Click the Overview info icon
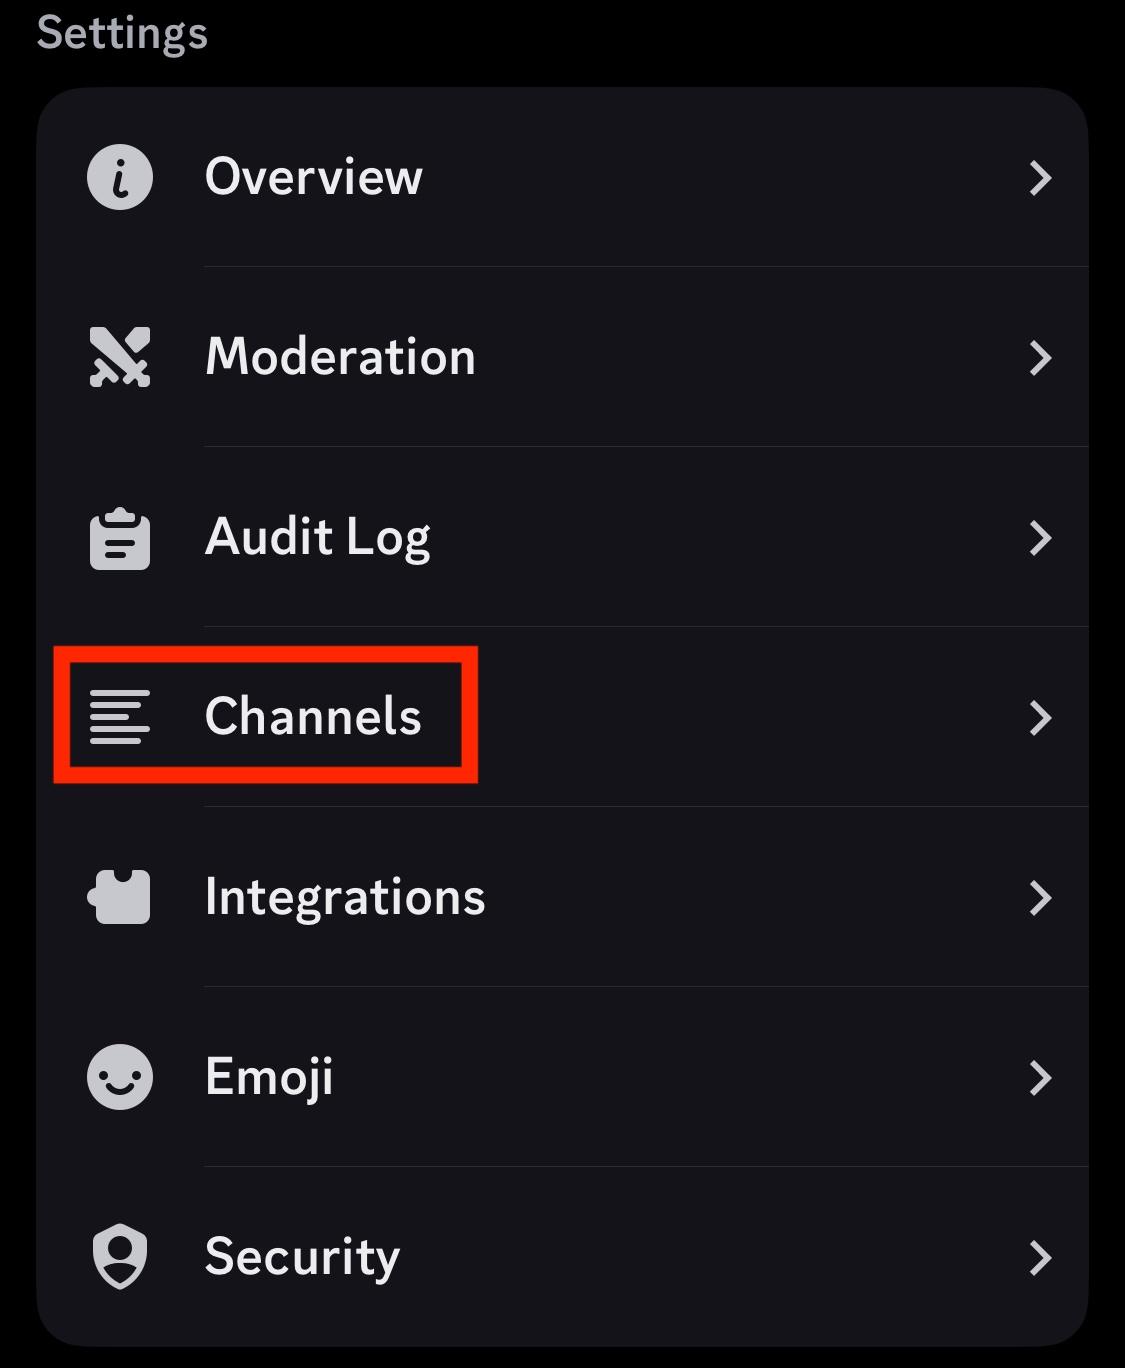 (120, 177)
